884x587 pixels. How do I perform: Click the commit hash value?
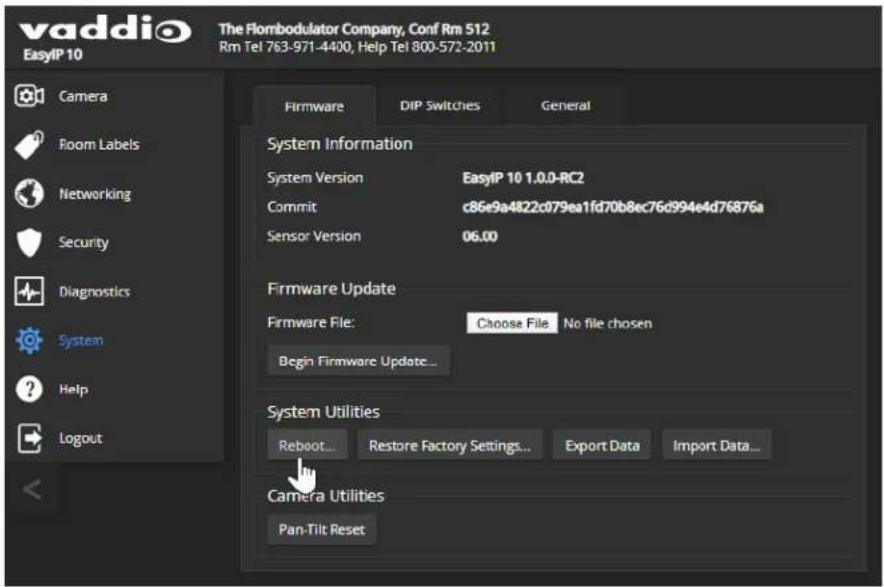coord(613,207)
